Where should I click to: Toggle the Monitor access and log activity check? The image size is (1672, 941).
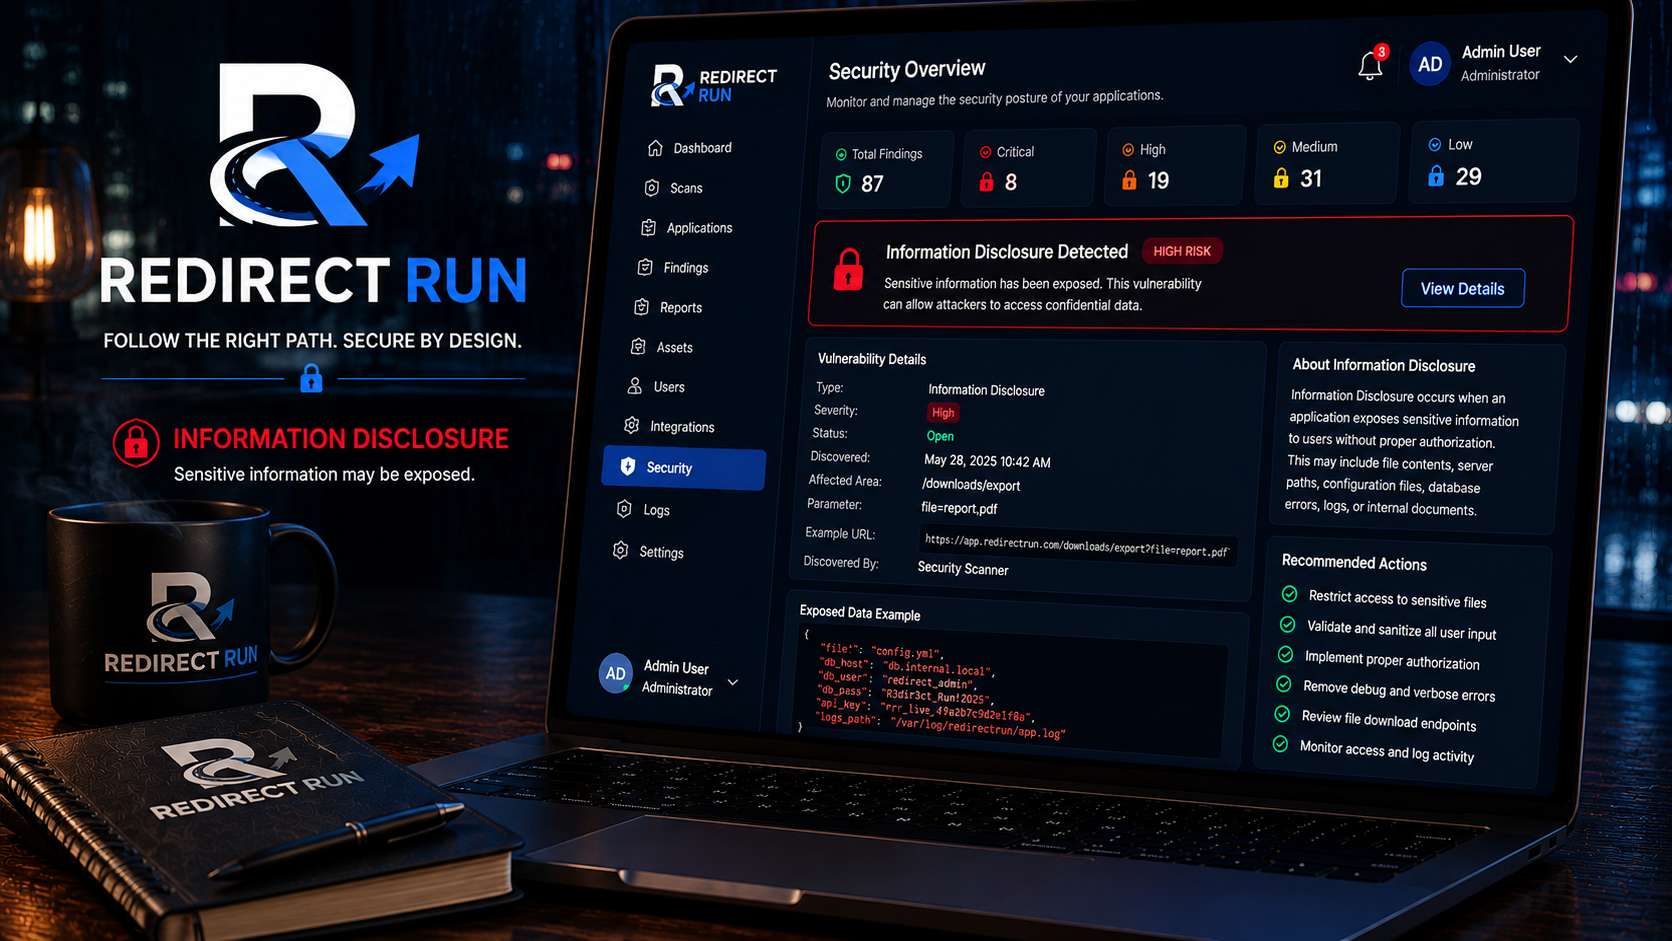tap(1280, 744)
